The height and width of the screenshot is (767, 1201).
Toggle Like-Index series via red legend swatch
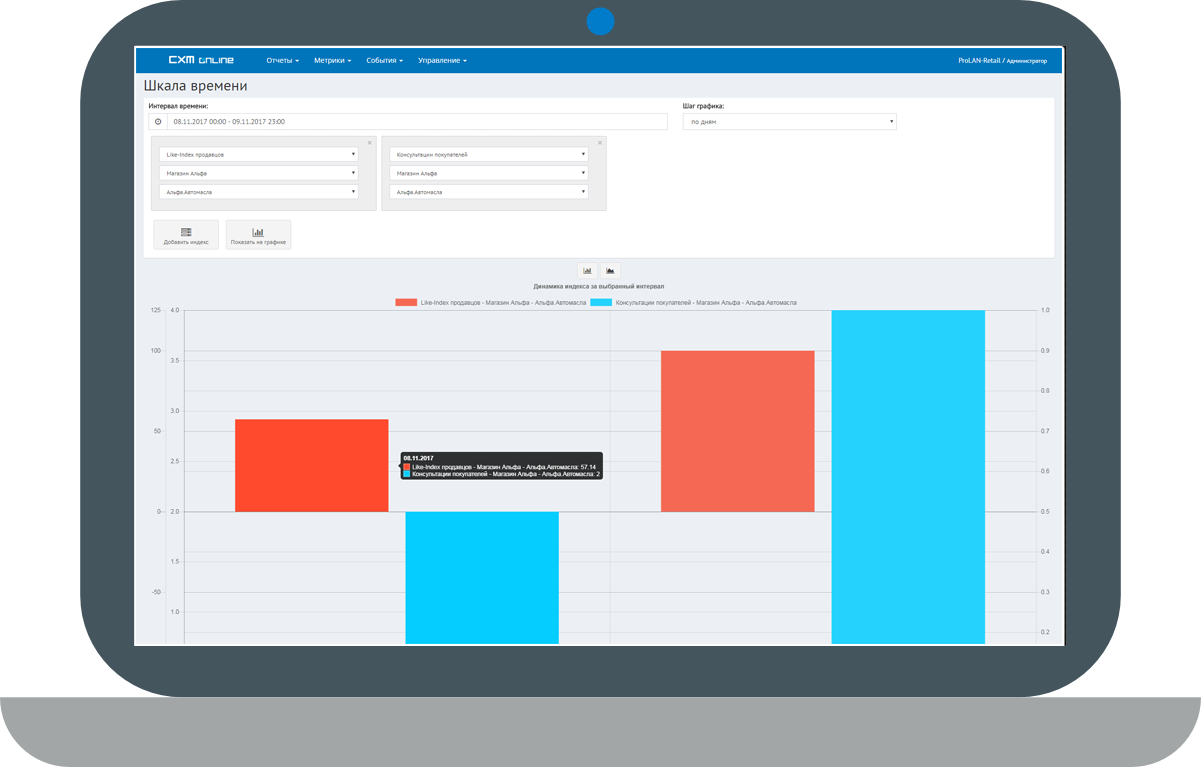pyautogui.click(x=406, y=302)
